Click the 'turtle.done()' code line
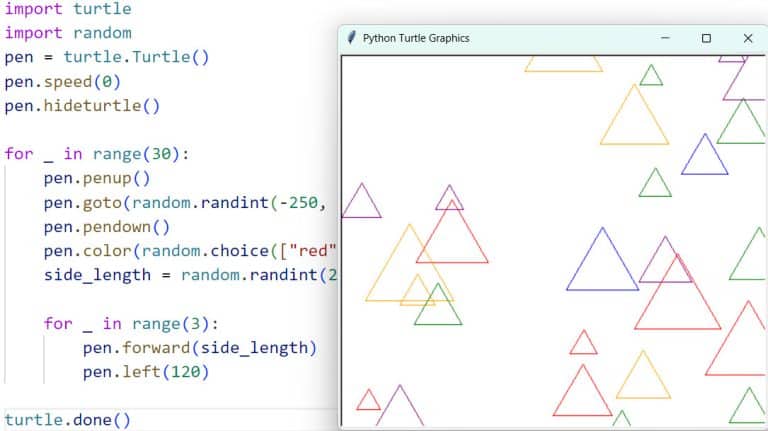Screen dimensions: 768x431 (x=68, y=420)
